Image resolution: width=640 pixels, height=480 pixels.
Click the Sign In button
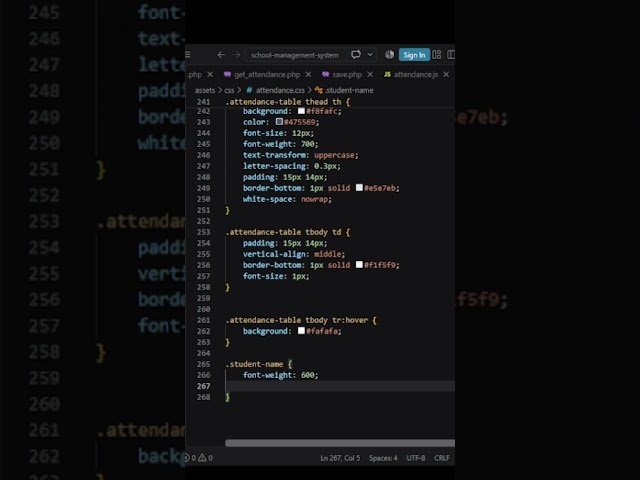pos(414,55)
